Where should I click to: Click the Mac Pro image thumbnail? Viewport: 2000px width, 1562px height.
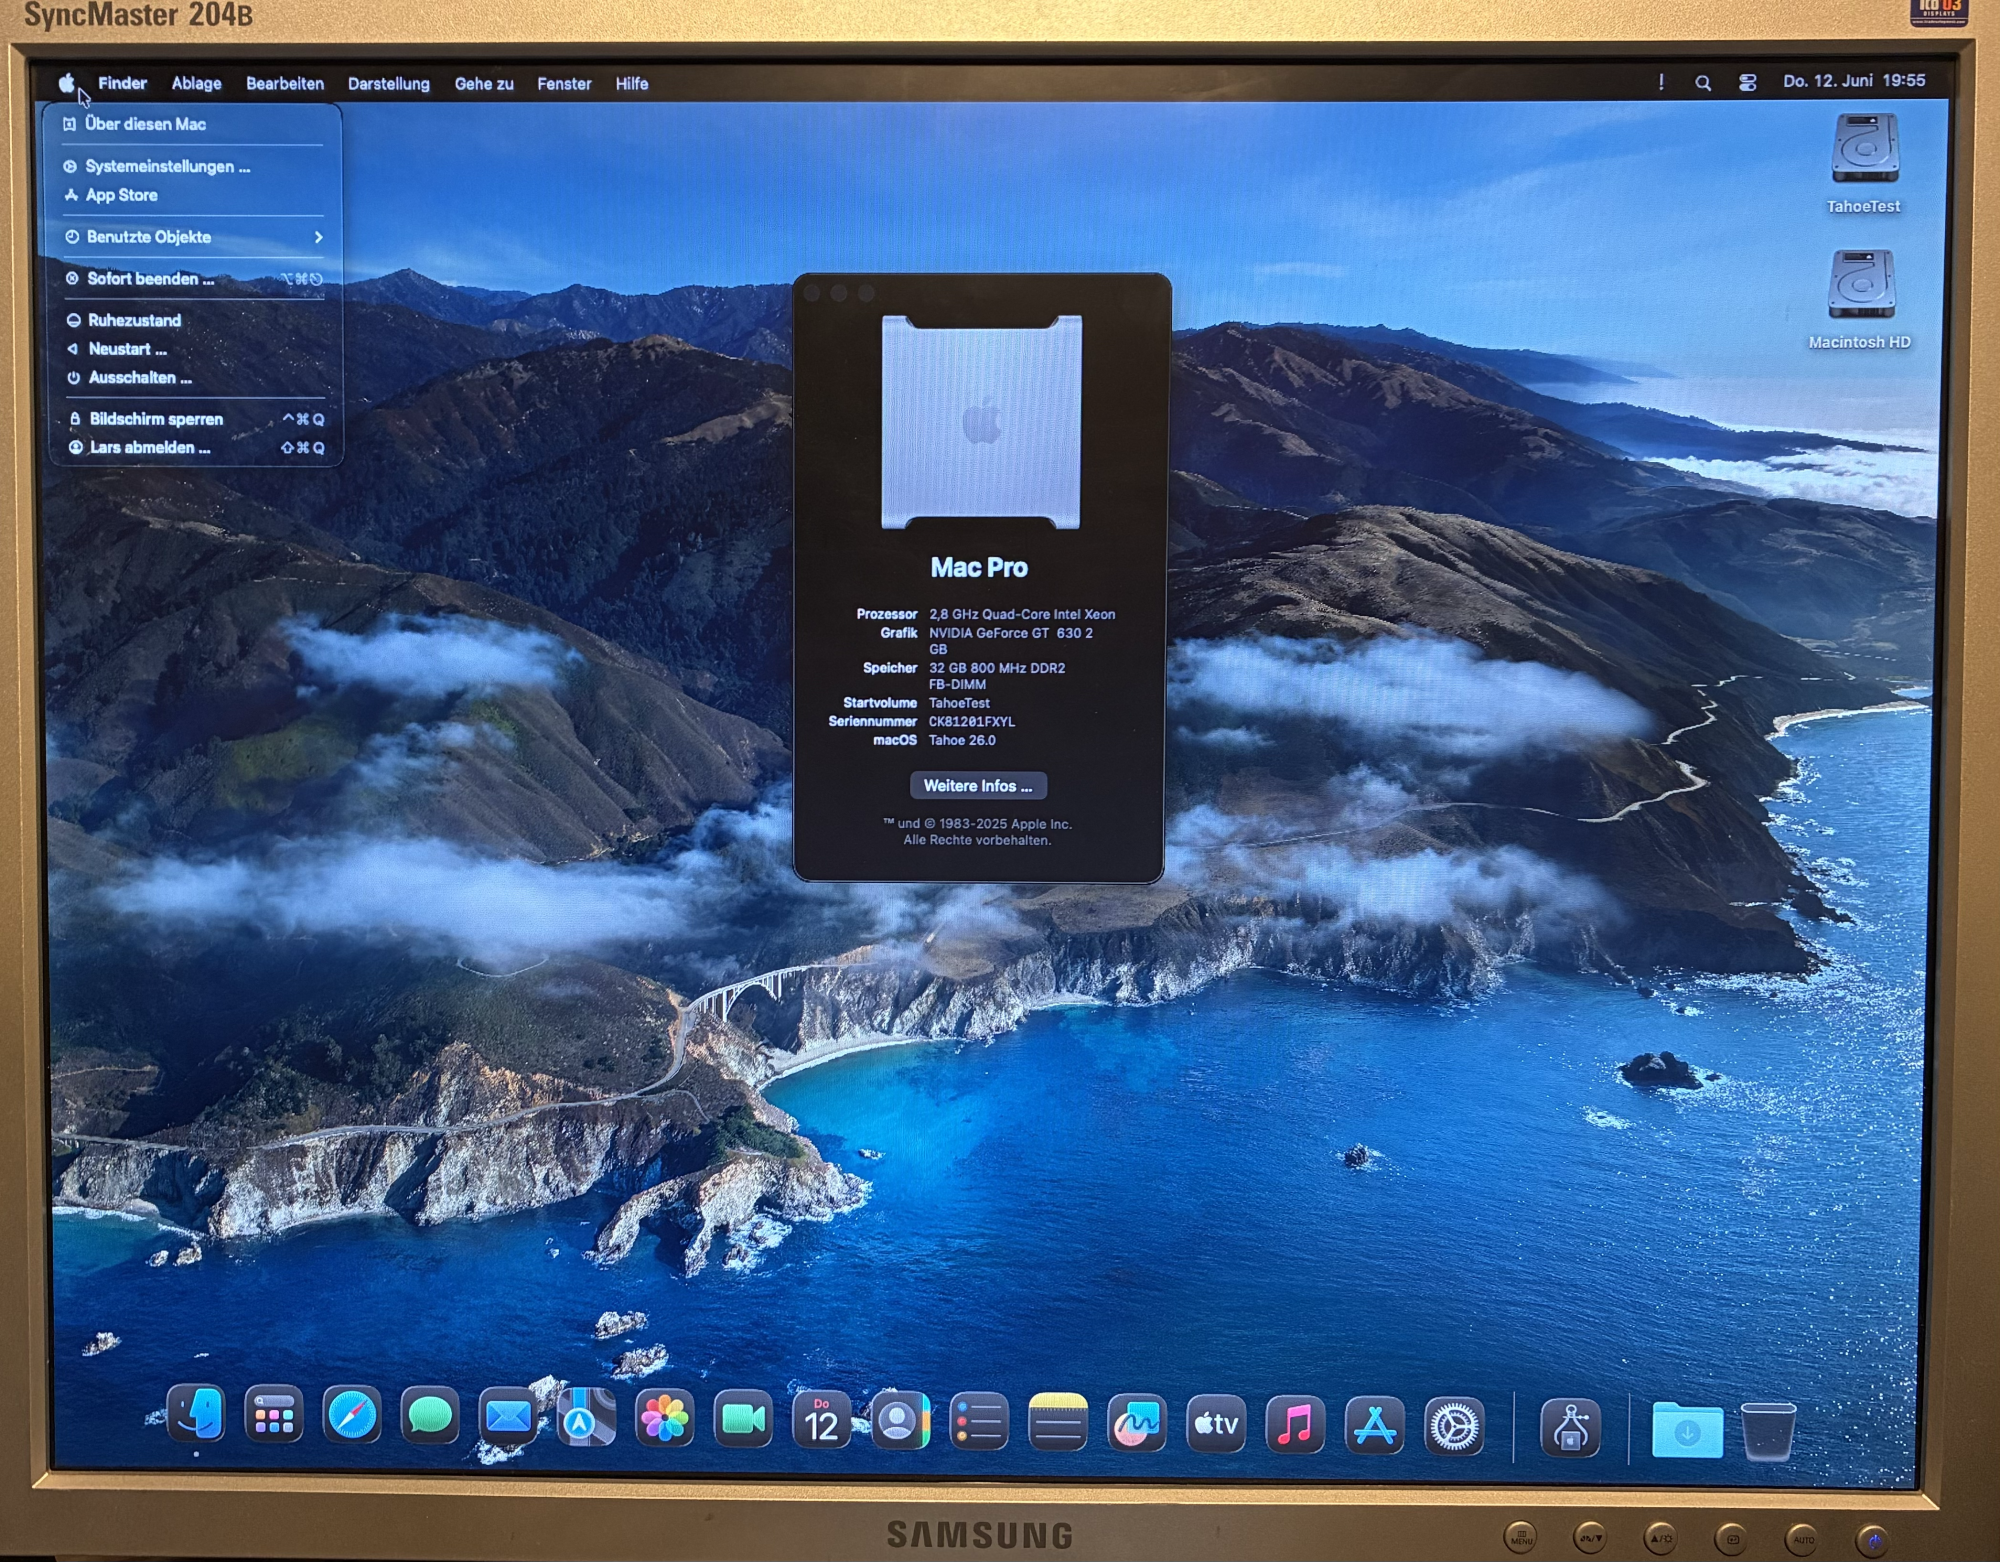click(981, 421)
